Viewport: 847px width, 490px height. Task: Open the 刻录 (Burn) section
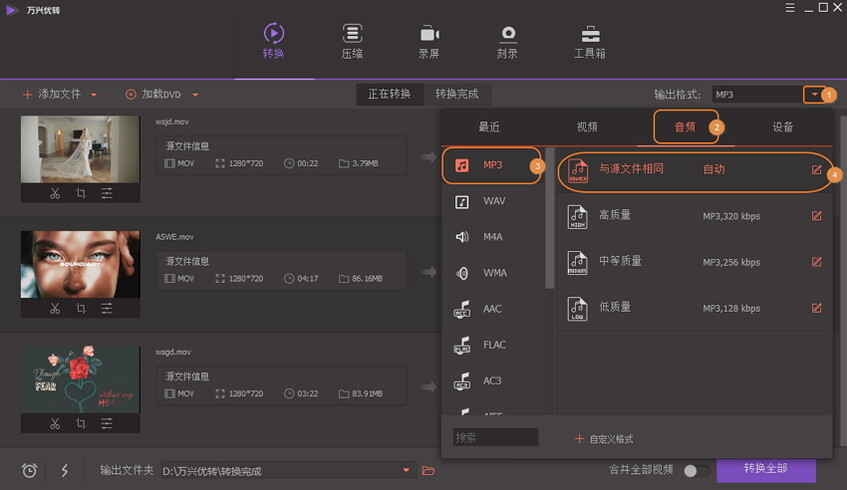pos(507,41)
